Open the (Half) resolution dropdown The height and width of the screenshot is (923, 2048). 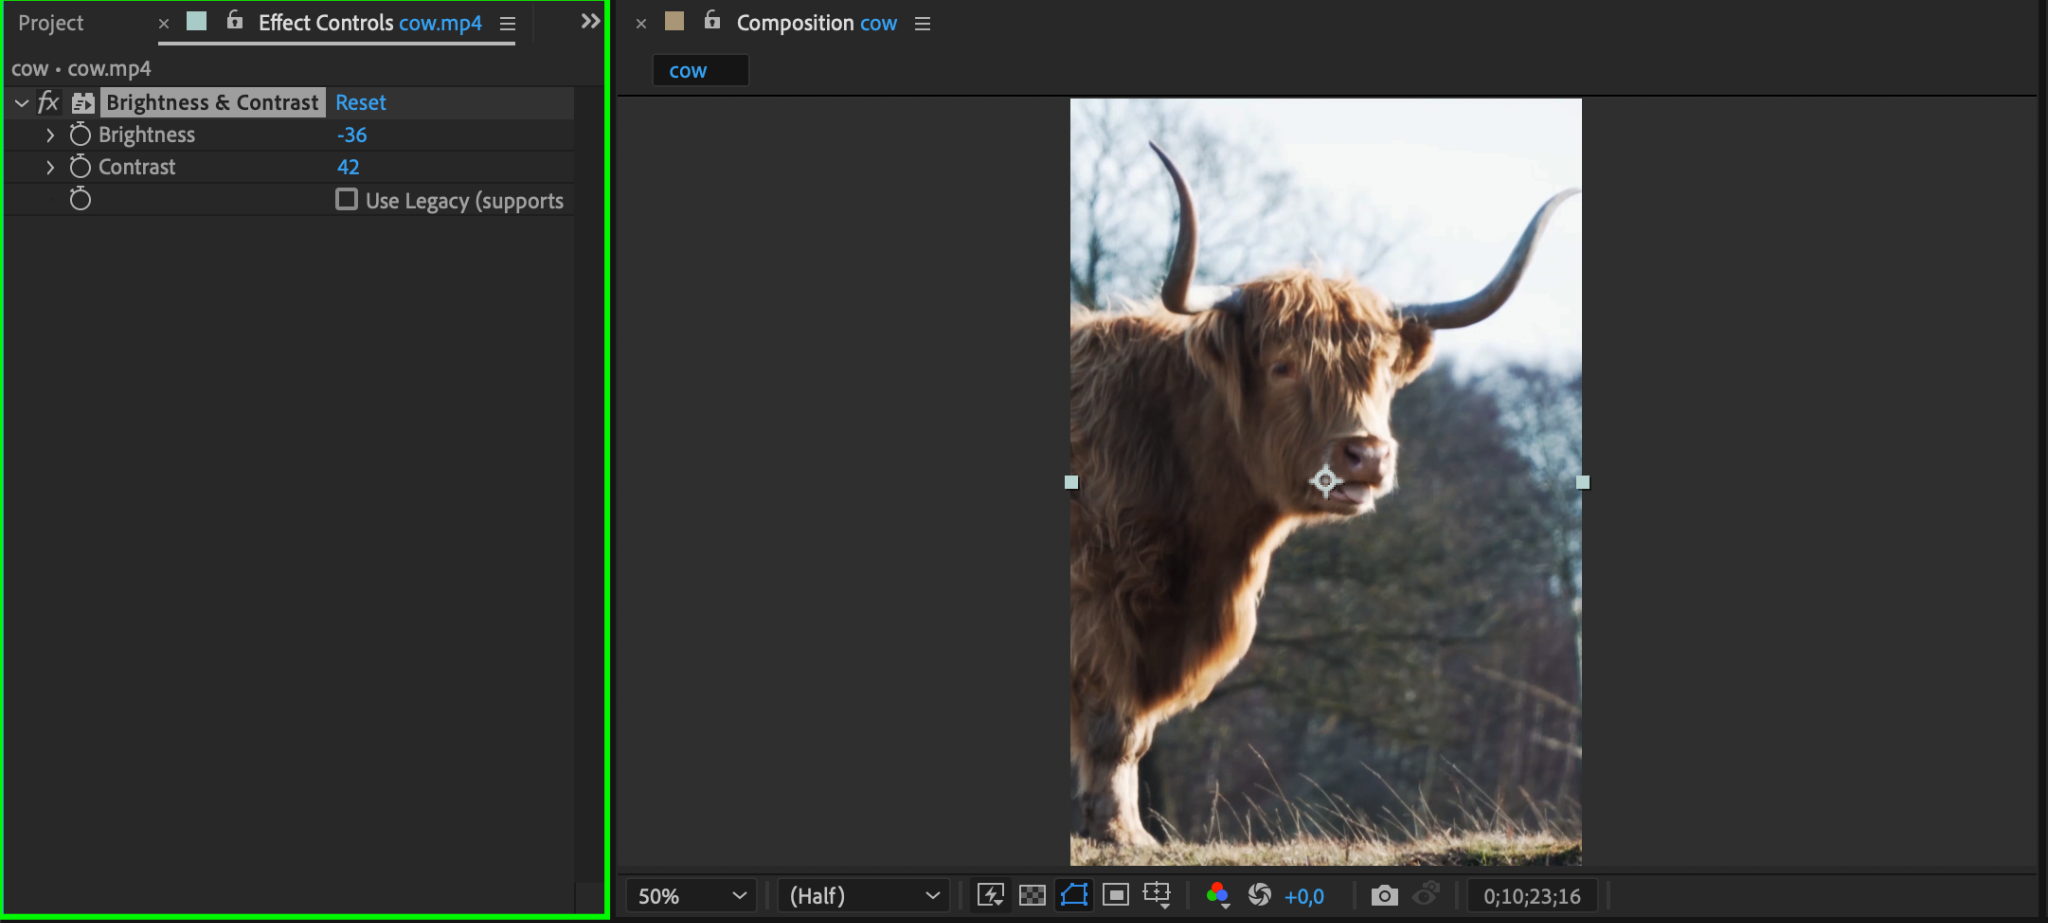pyautogui.click(x=864, y=896)
